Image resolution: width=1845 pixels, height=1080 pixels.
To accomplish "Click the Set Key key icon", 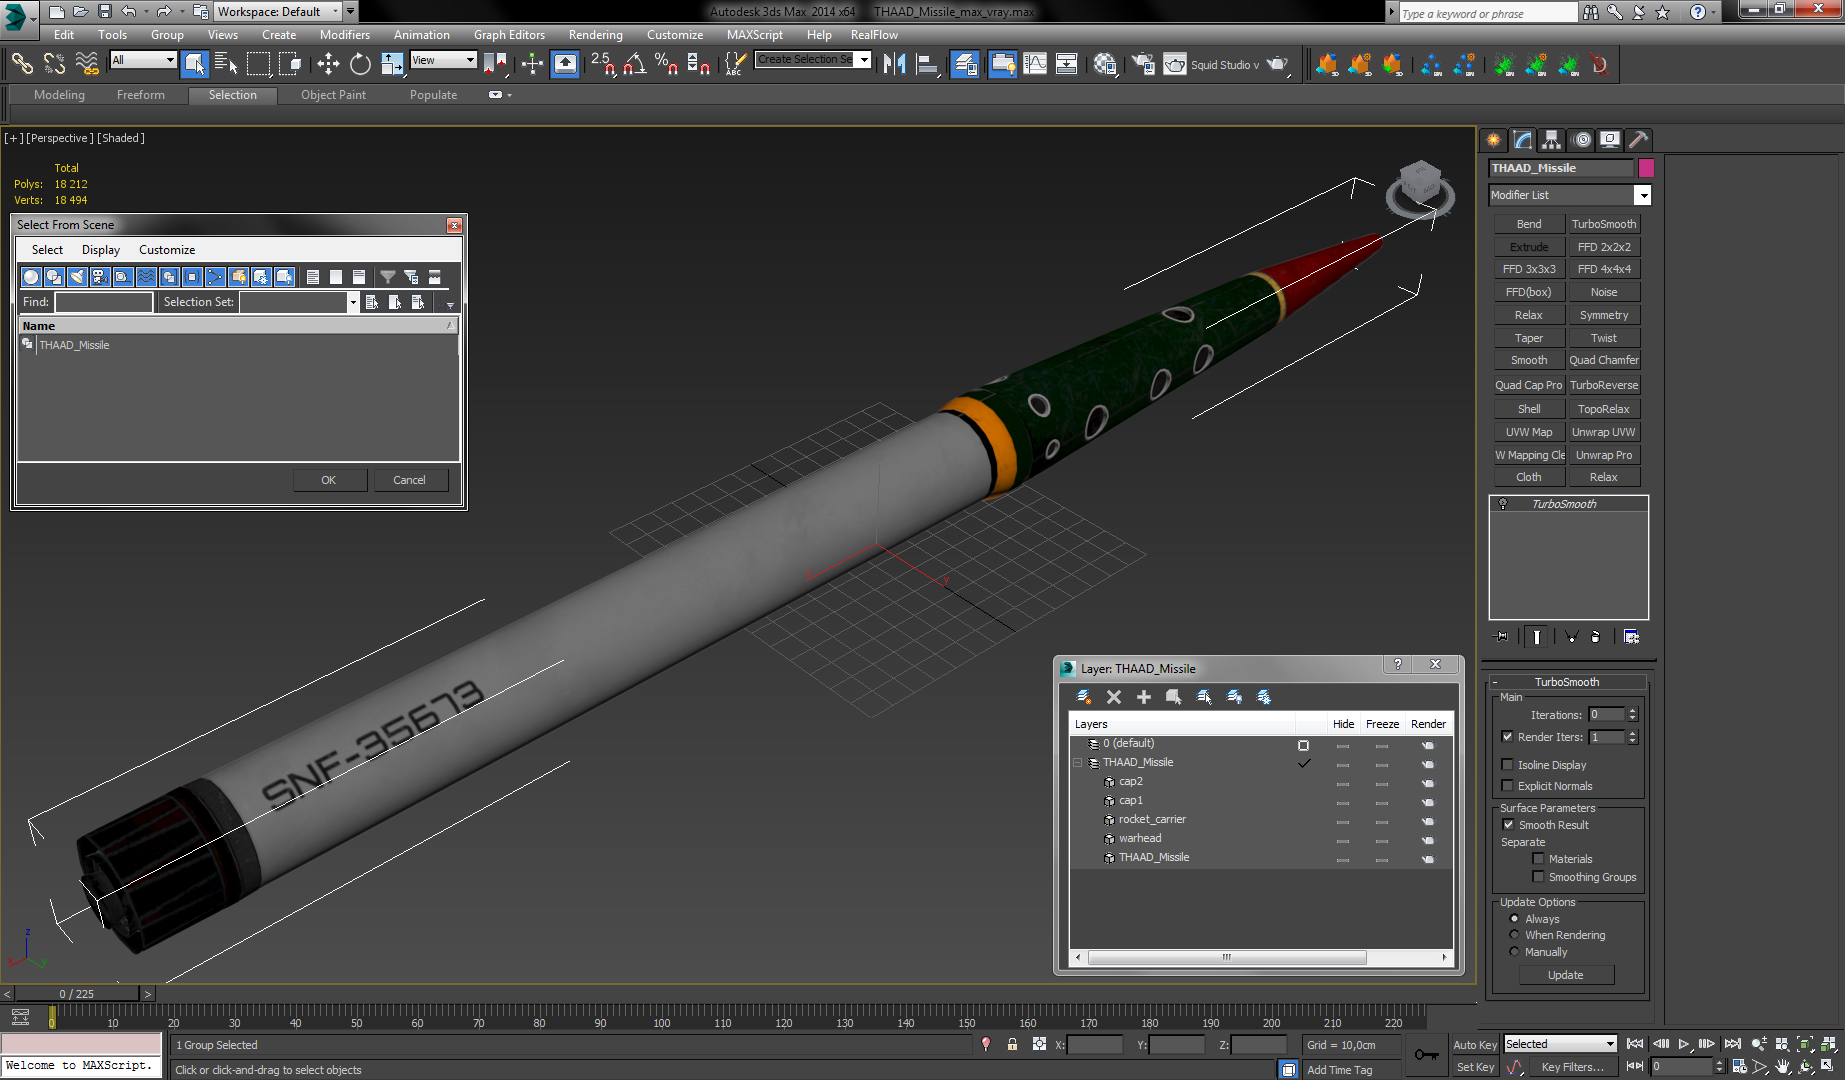I will click(x=1427, y=1055).
